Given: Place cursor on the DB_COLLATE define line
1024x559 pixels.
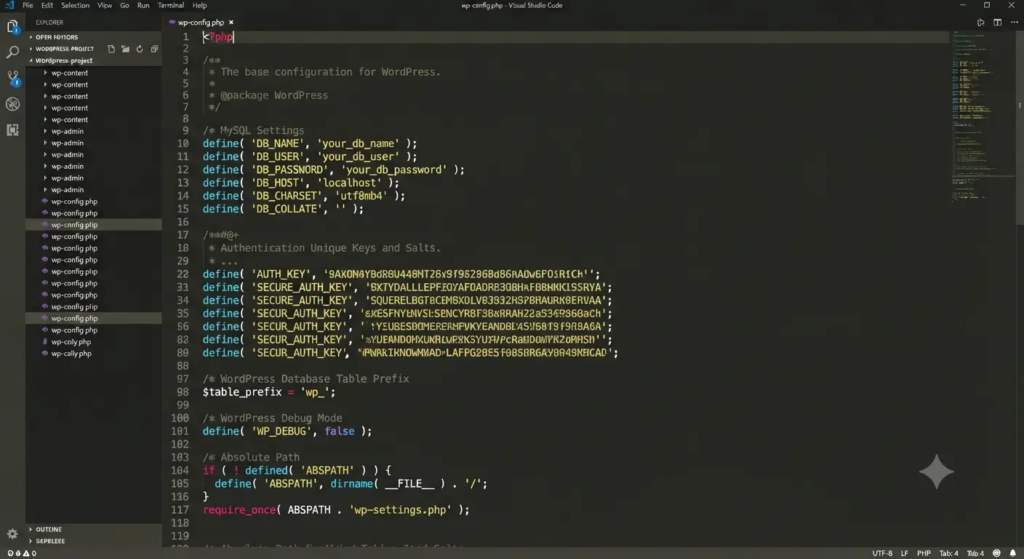Looking at the screenshot, I should pyautogui.click(x=283, y=209).
